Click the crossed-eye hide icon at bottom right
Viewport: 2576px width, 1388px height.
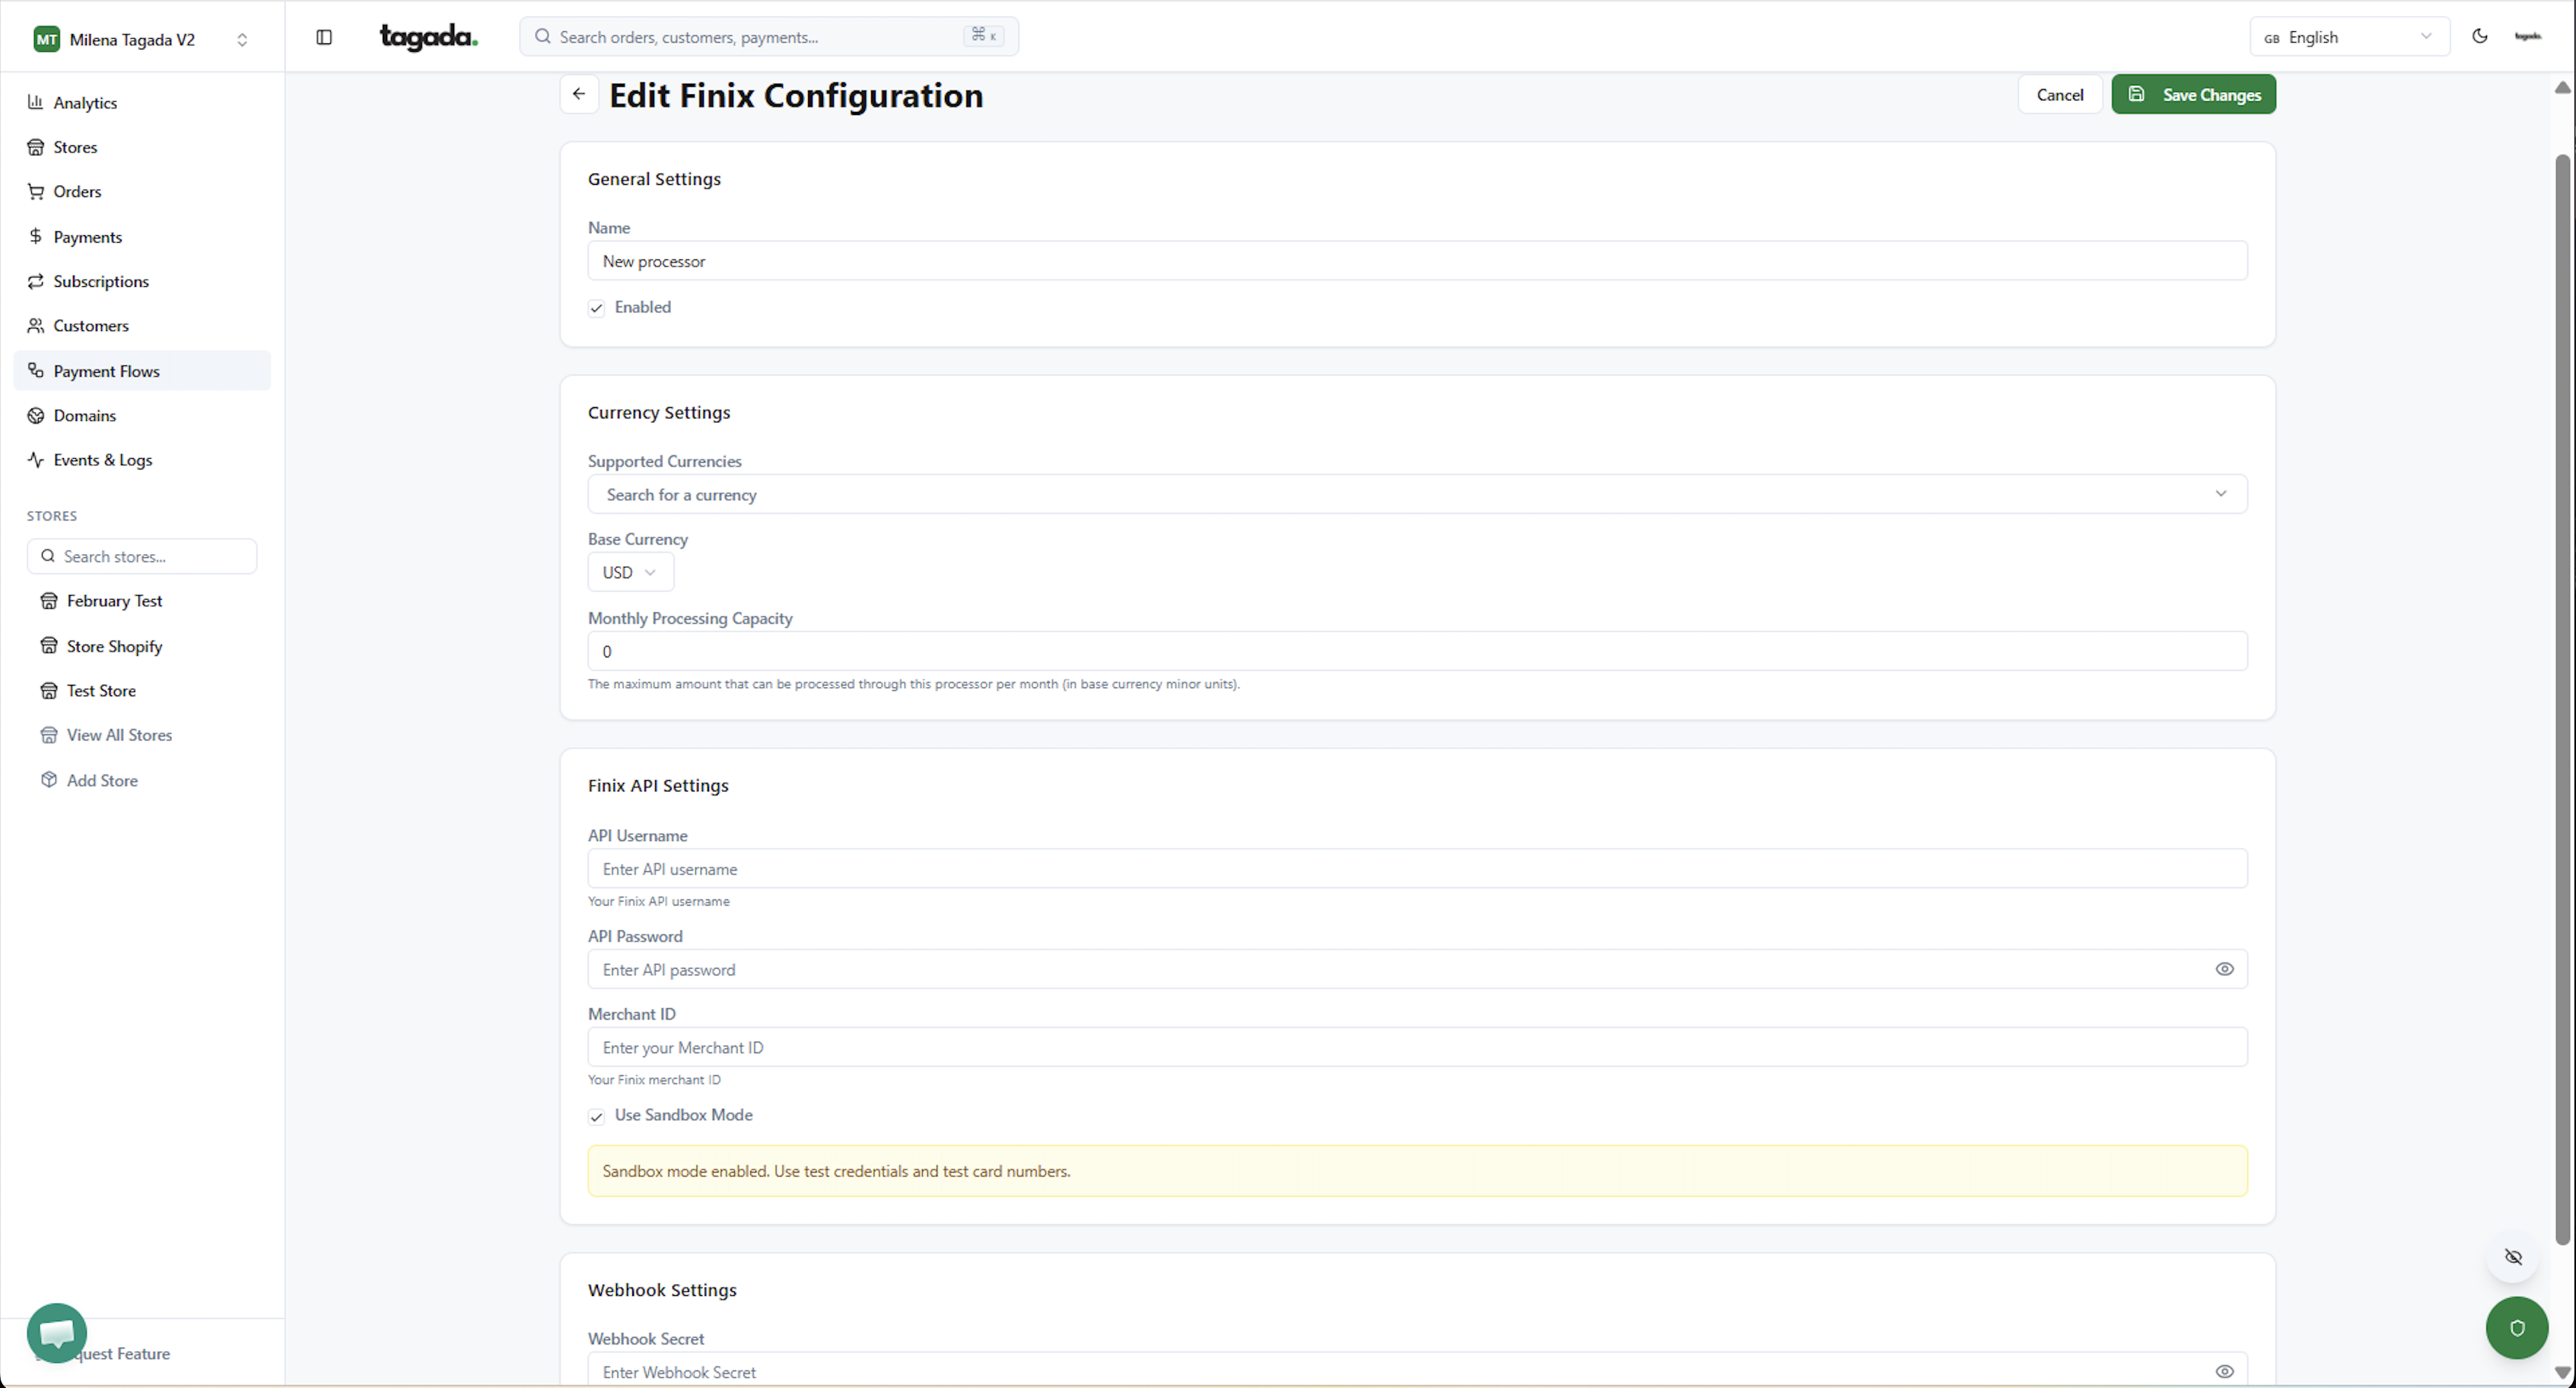[x=2513, y=1257]
